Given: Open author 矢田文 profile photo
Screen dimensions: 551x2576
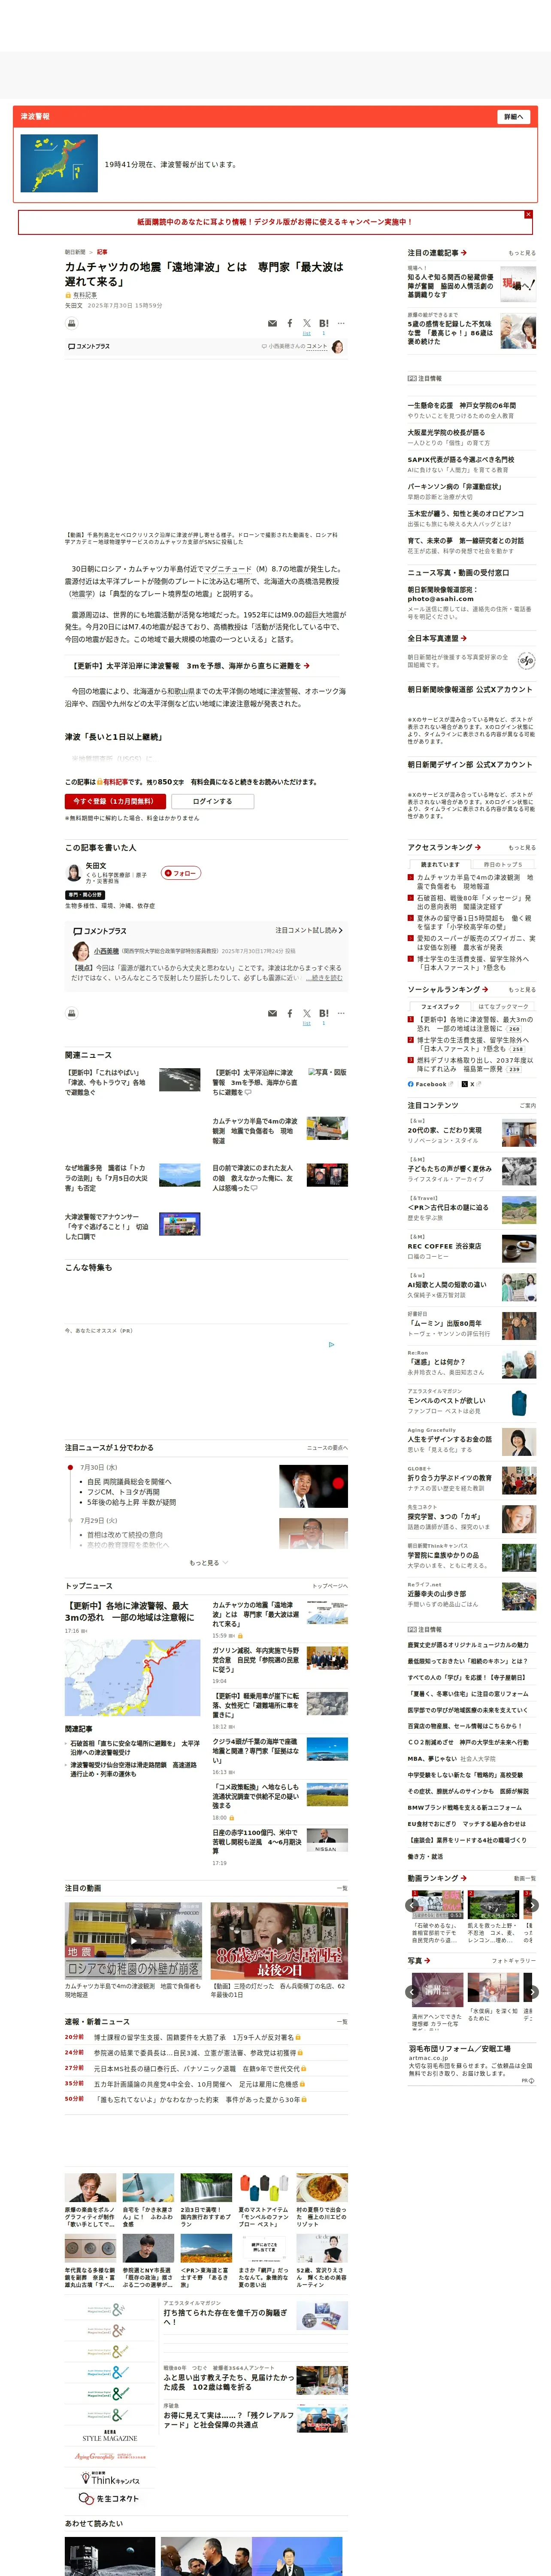Looking at the screenshot, I should 73,873.
